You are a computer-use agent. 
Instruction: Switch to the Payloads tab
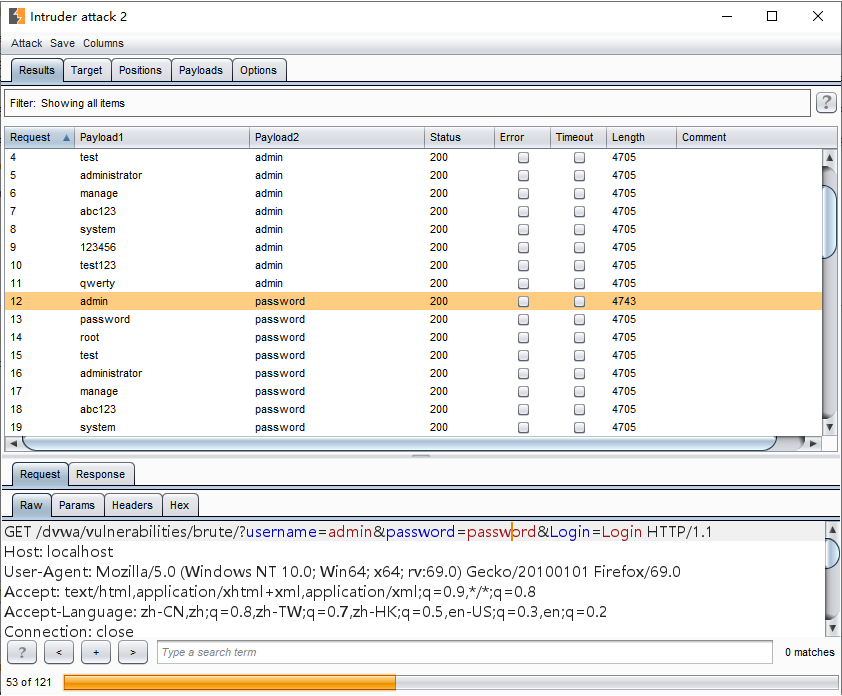[201, 70]
